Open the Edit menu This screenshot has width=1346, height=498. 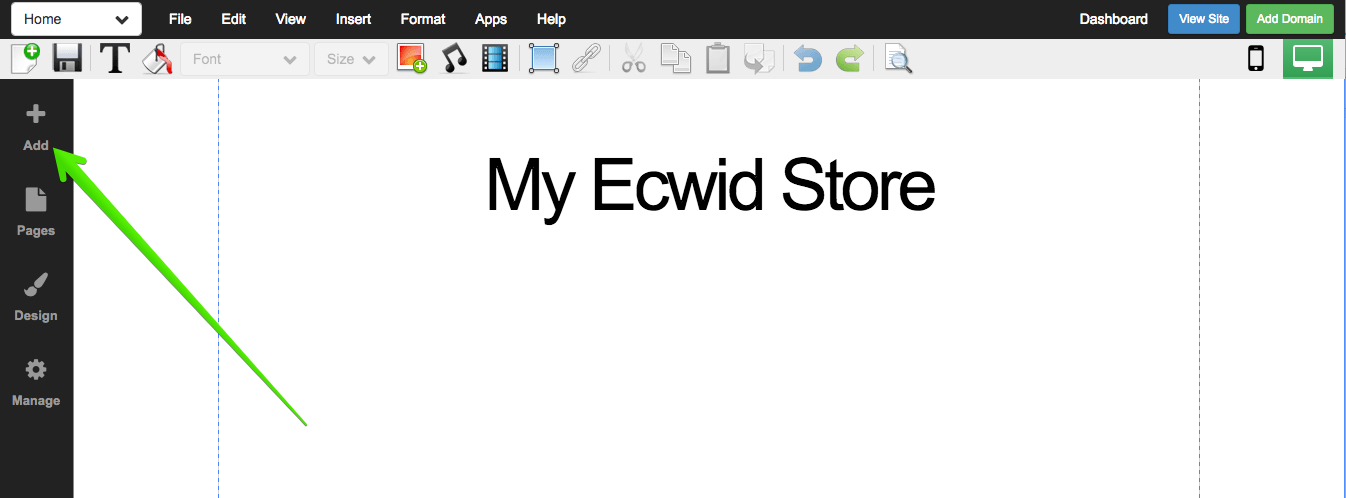tap(233, 19)
